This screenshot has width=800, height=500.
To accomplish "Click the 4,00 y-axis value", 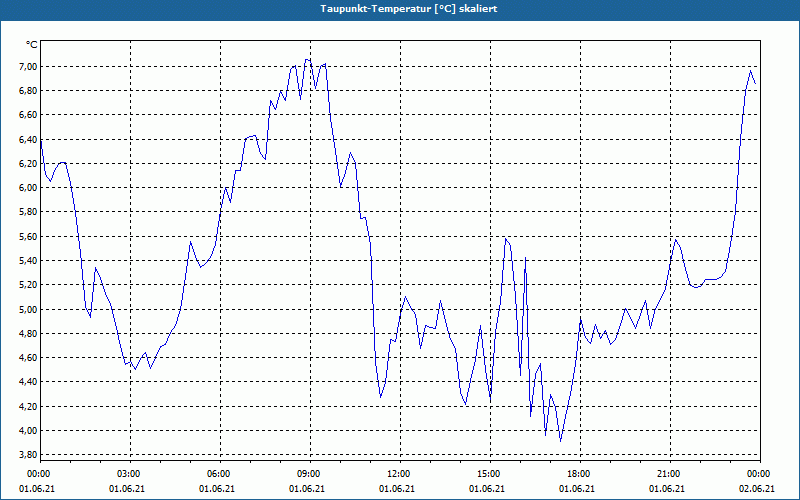I will 29,431.
